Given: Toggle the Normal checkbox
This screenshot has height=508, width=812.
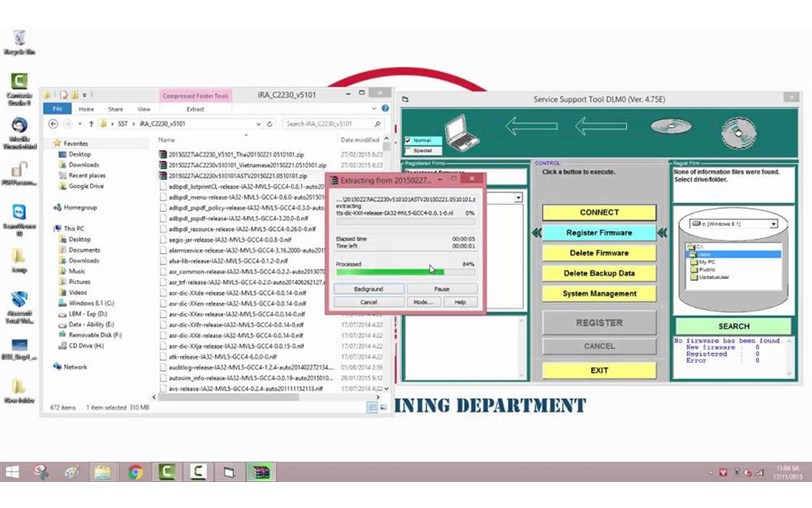Looking at the screenshot, I should click(408, 140).
